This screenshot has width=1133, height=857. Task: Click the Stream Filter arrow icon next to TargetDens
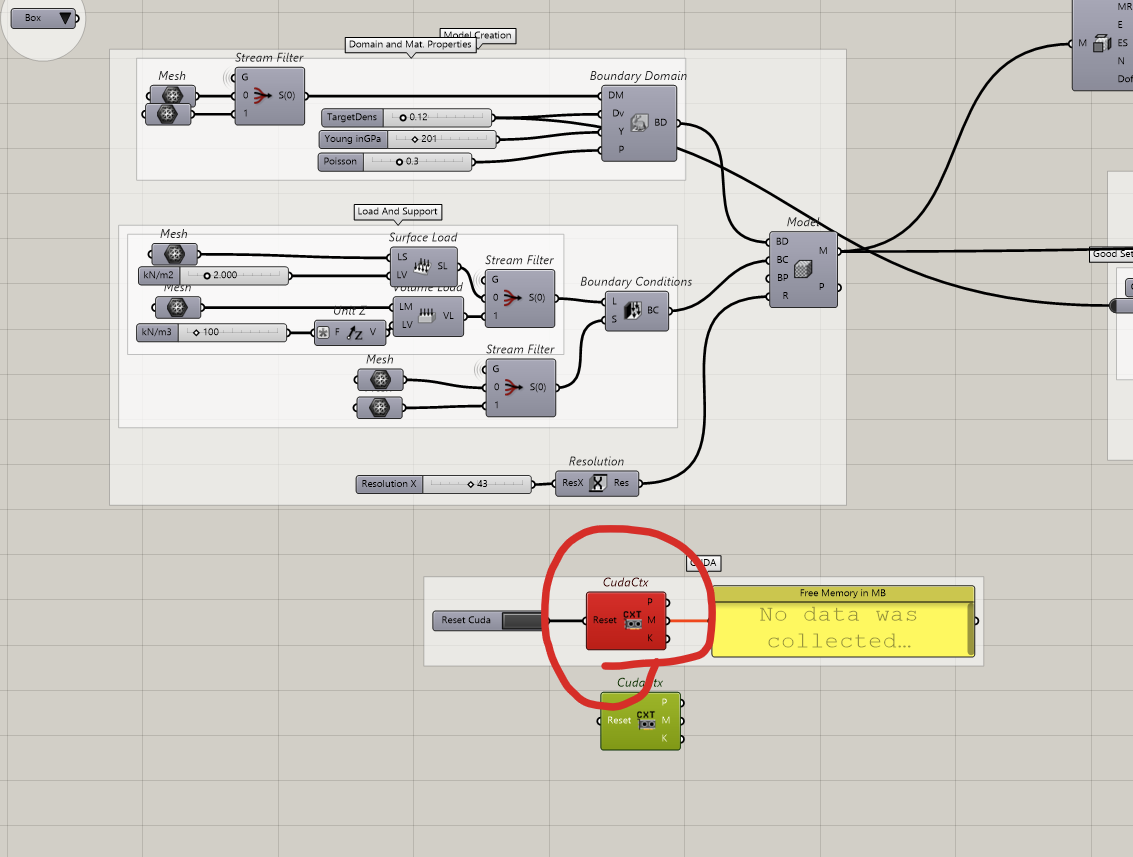(x=262, y=95)
